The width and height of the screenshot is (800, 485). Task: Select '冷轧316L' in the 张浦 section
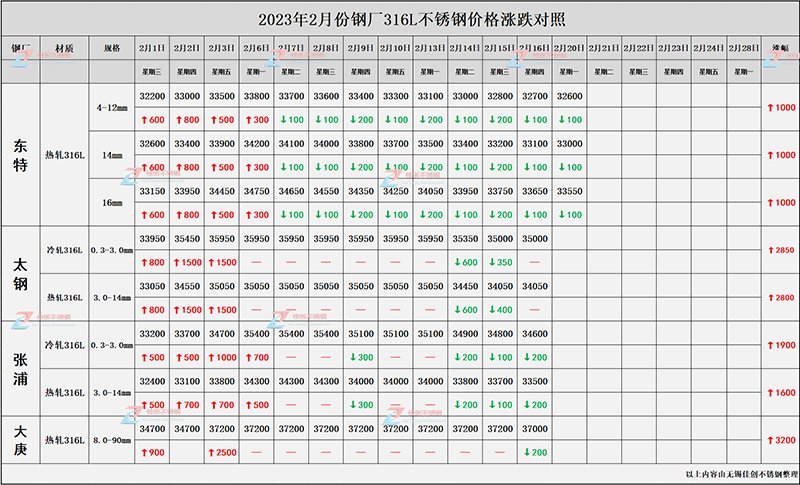(64, 345)
